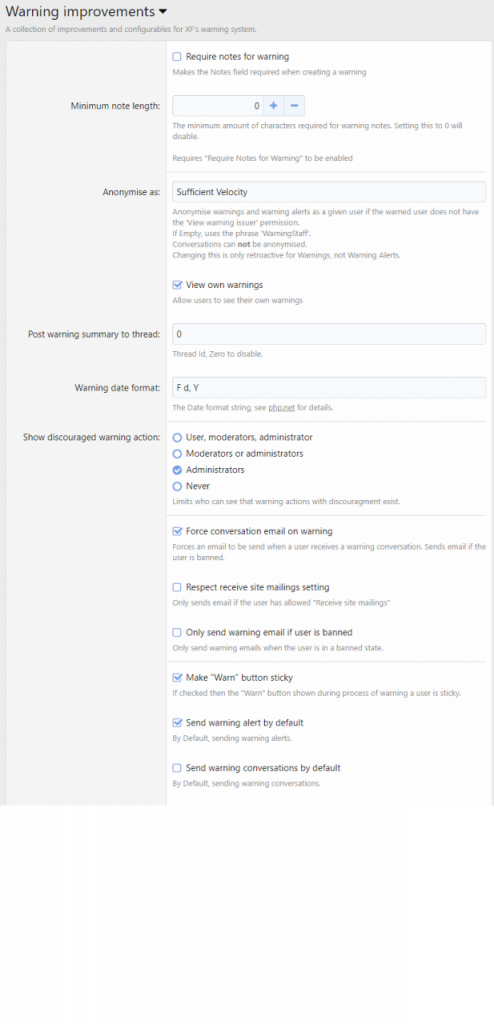Select User, moderators, administrator radio option
The height and width of the screenshot is (1024, 494).
tap(177, 437)
